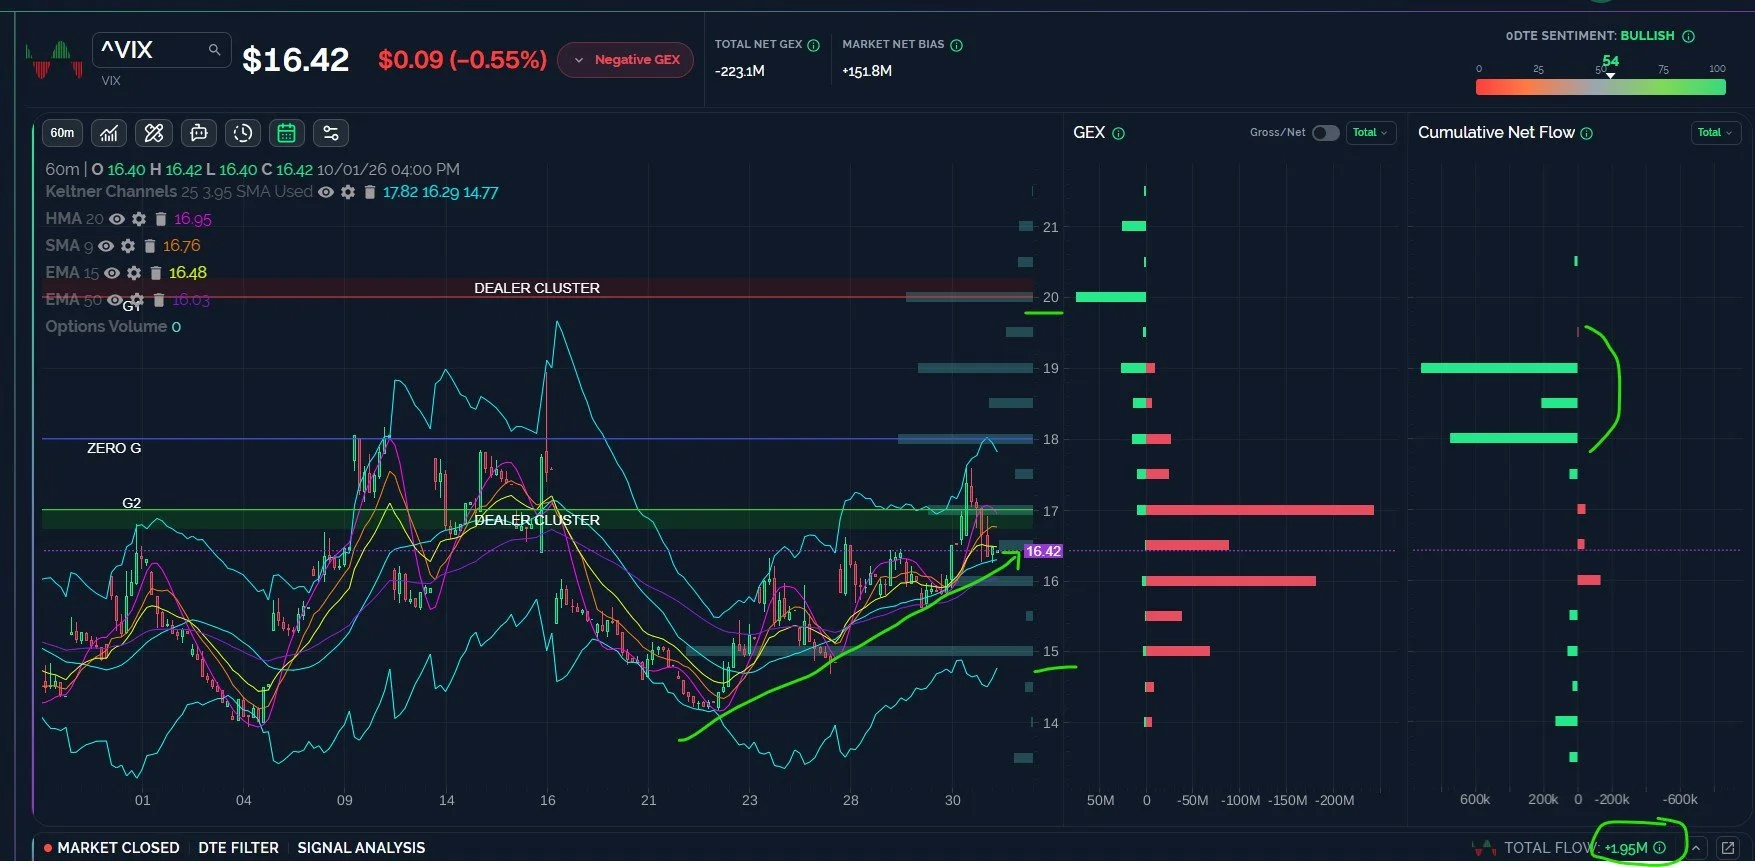Open EMA 15 settings gear

tap(134, 273)
